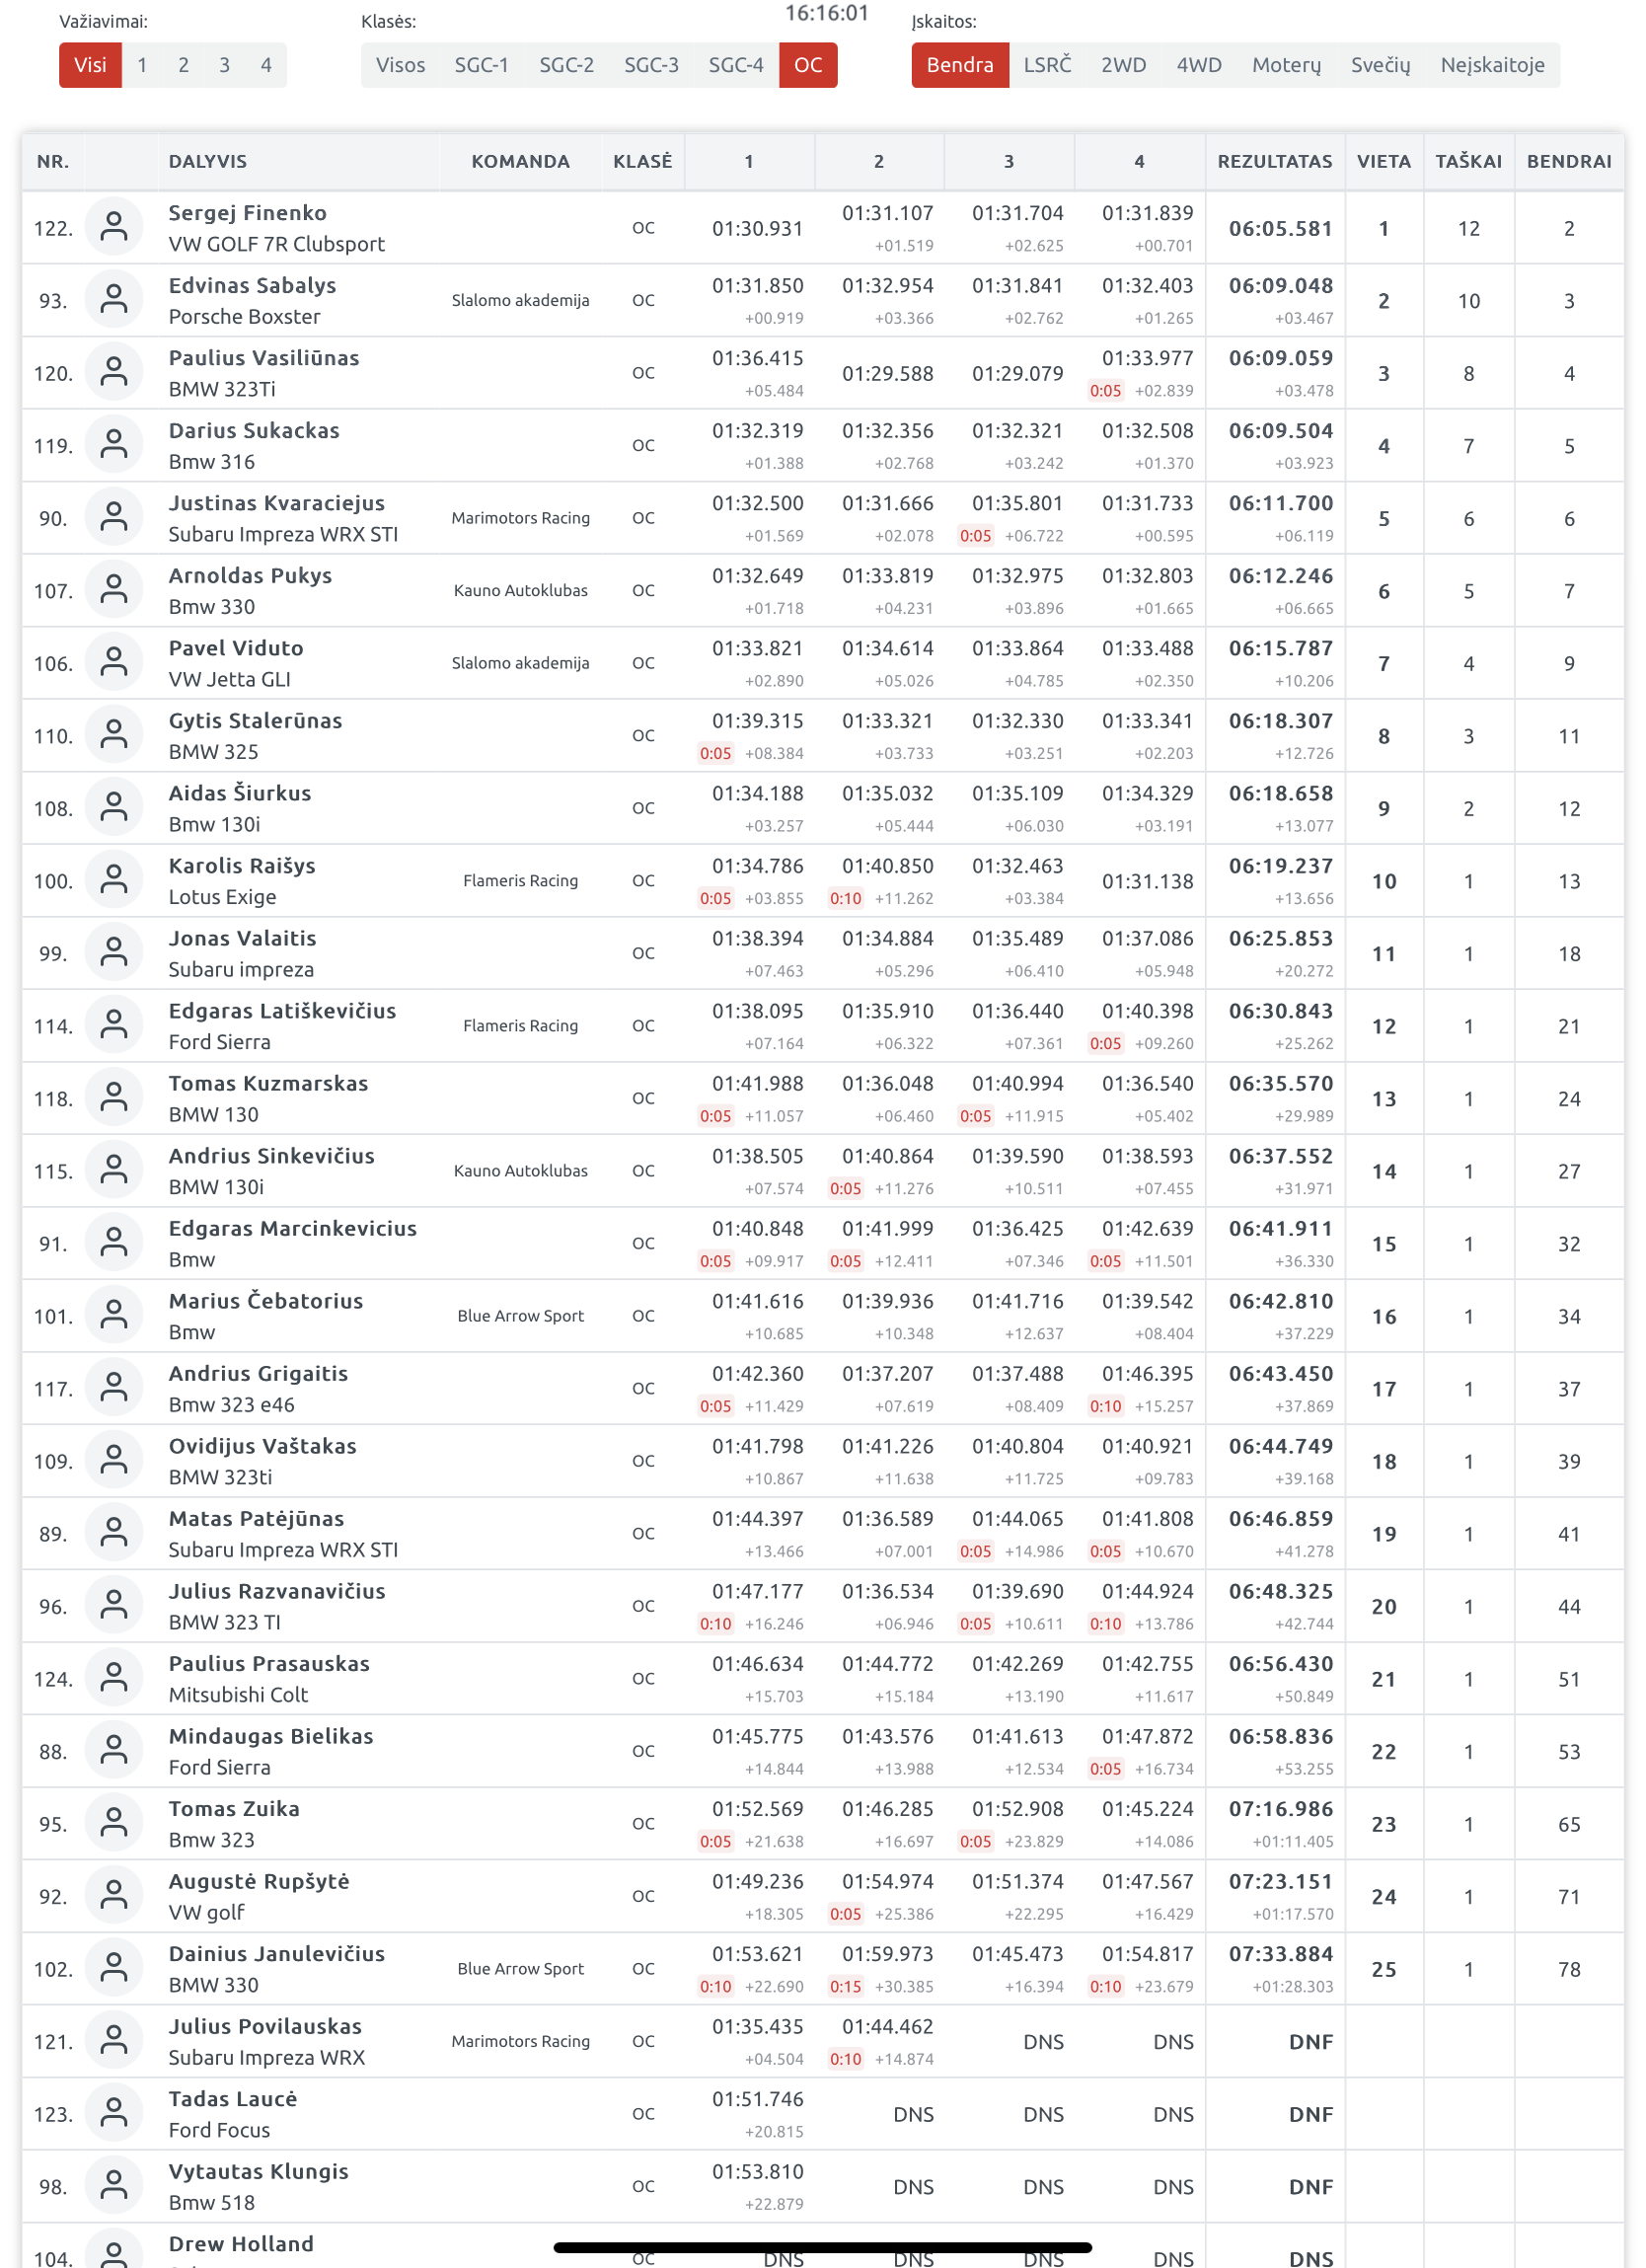The image size is (1646, 2268).
Task: Open Augustė Rupšytė's avatar icon
Action: [115, 1895]
